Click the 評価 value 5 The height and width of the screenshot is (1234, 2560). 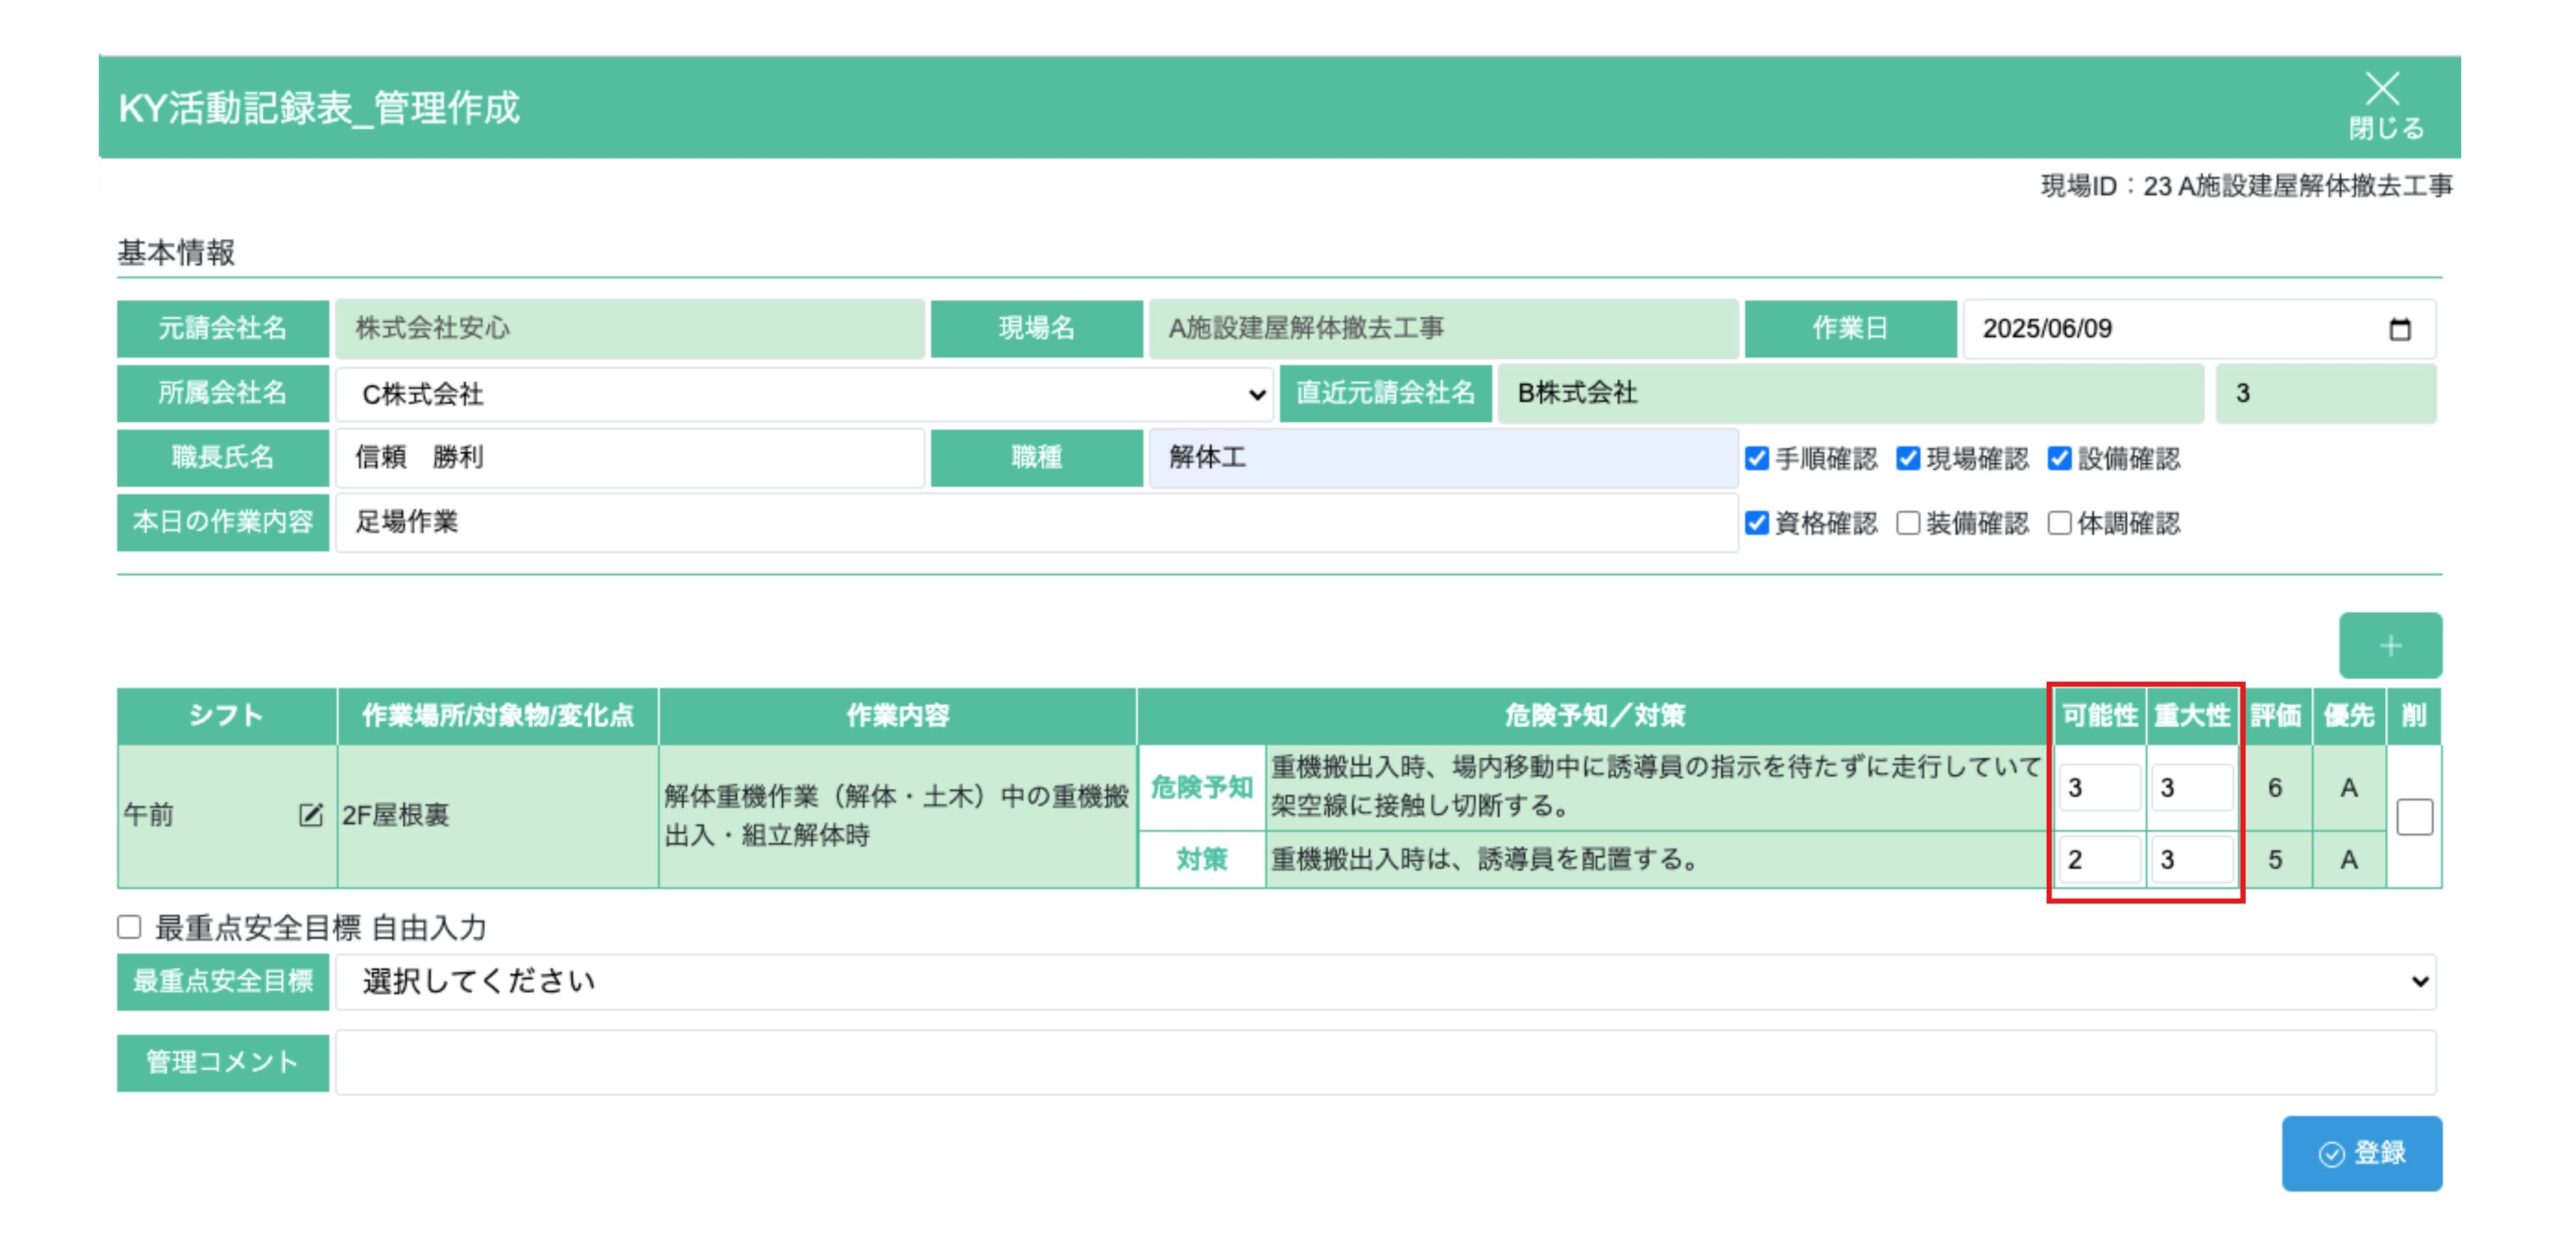pyautogui.click(x=2275, y=860)
